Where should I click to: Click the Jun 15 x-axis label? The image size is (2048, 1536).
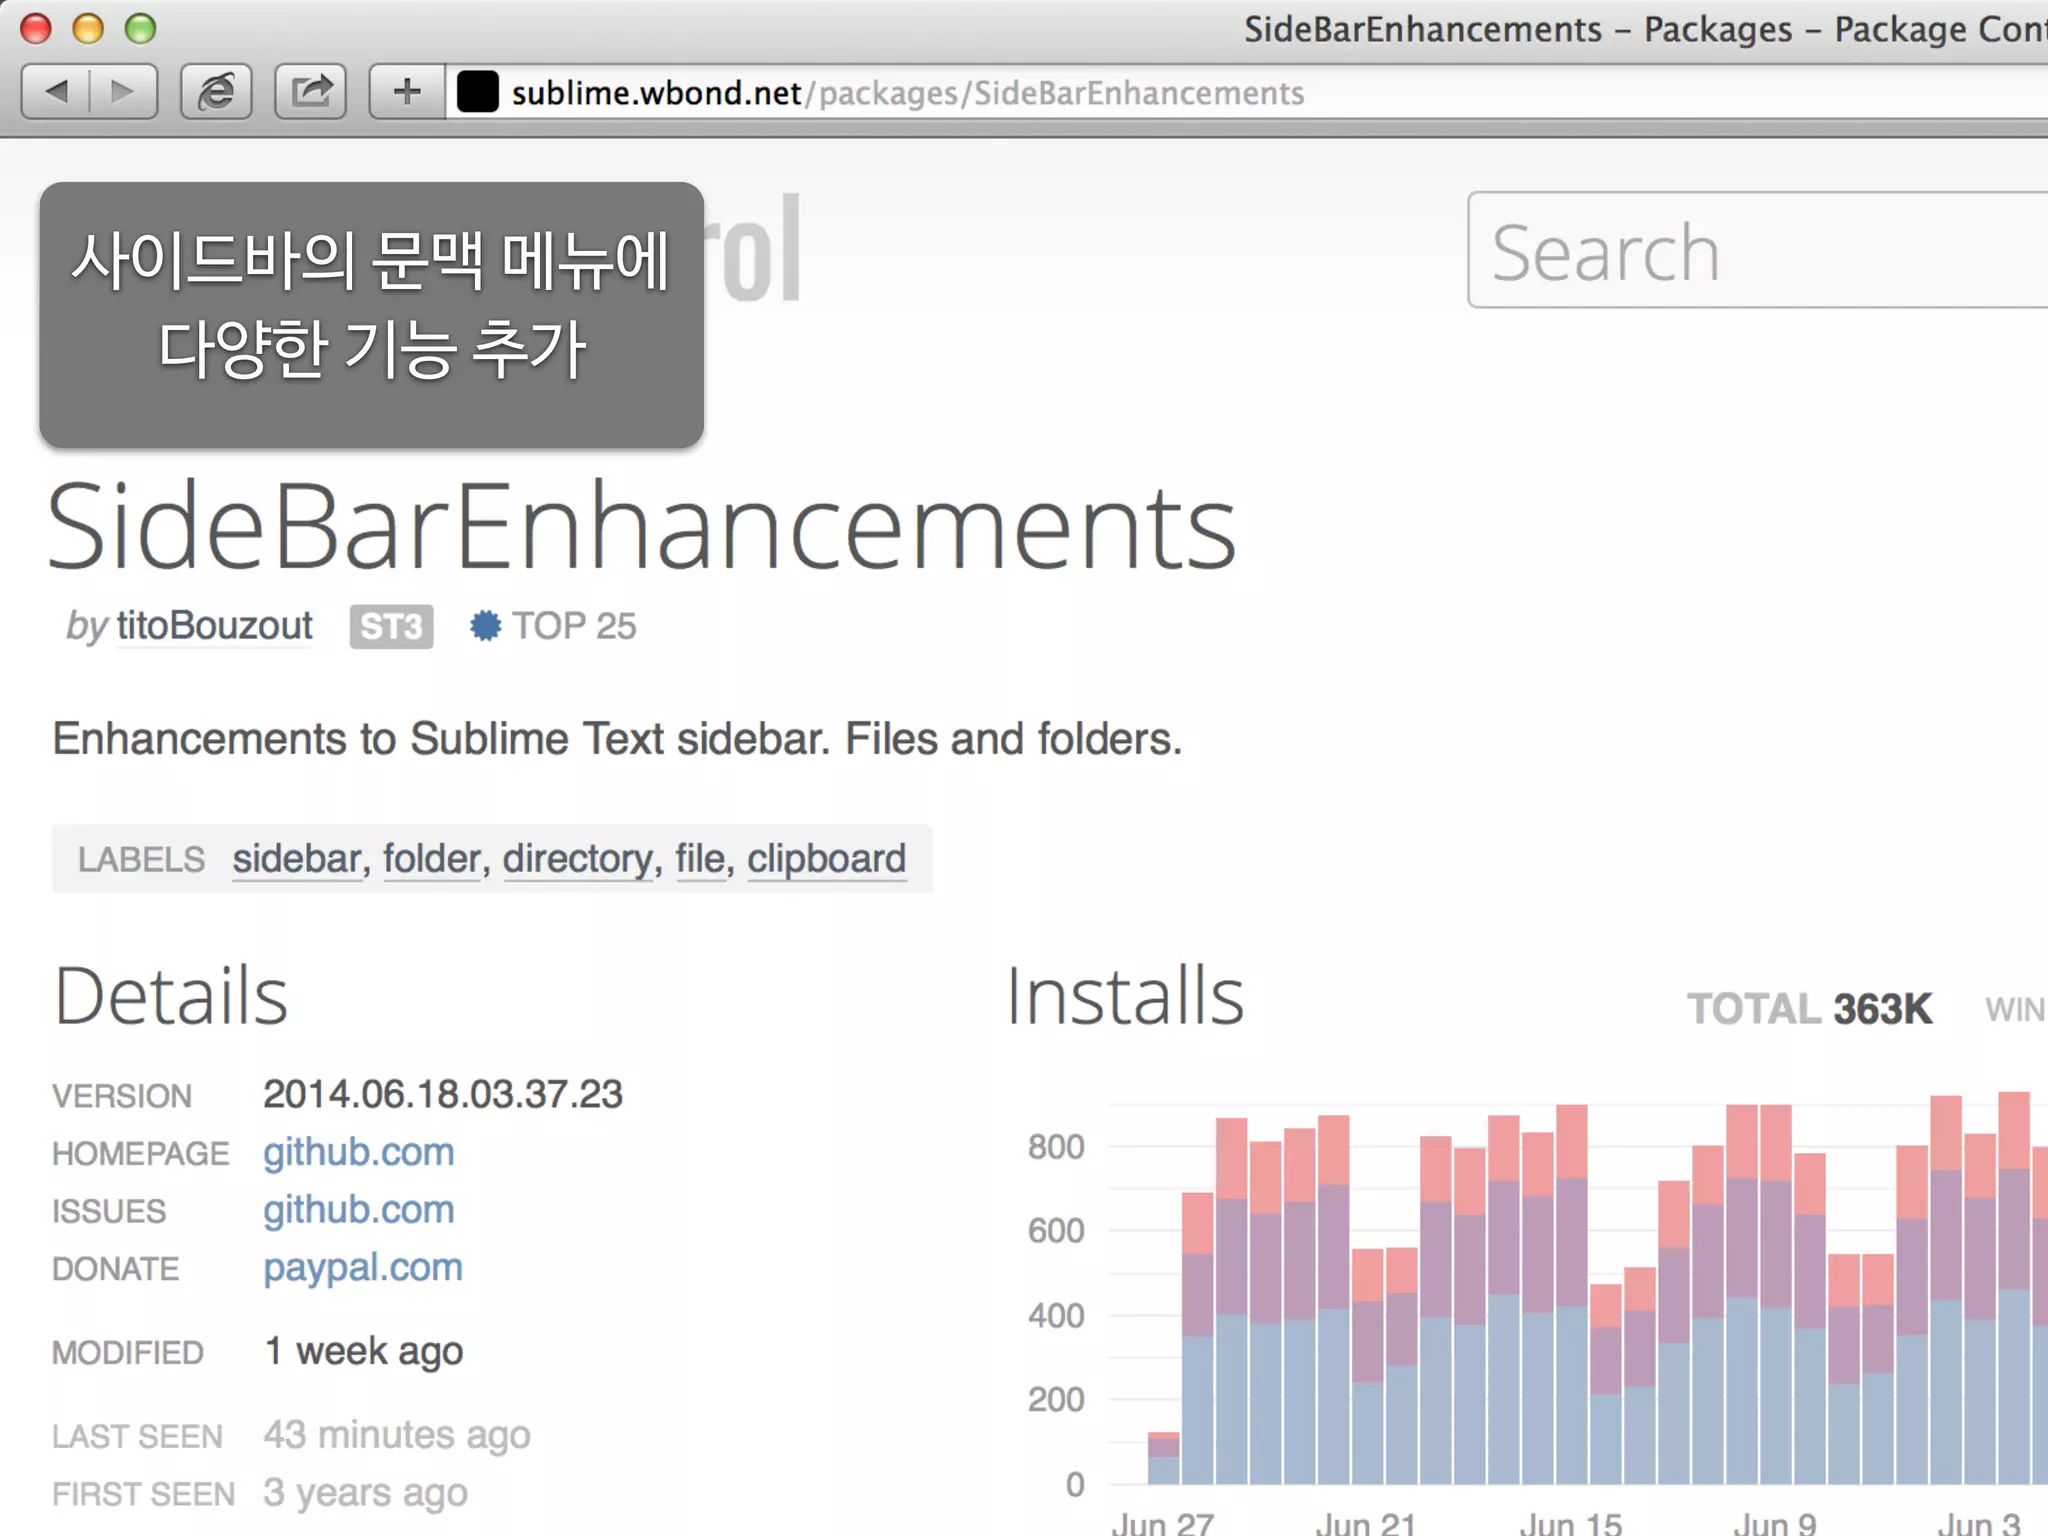[1570, 1524]
